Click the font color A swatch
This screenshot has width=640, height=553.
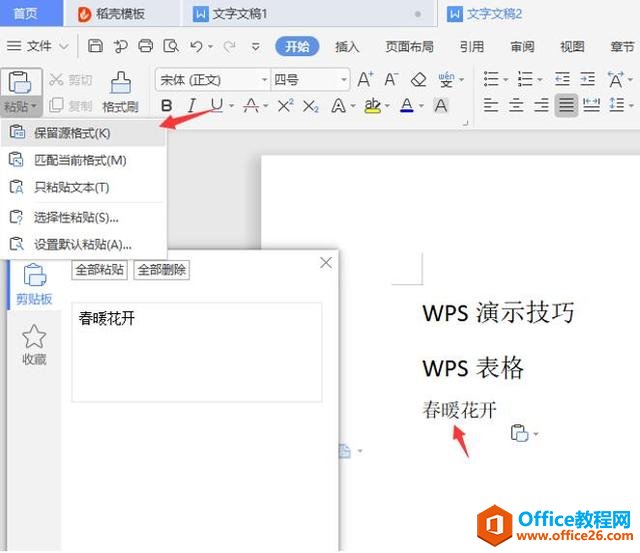tap(407, 106)
